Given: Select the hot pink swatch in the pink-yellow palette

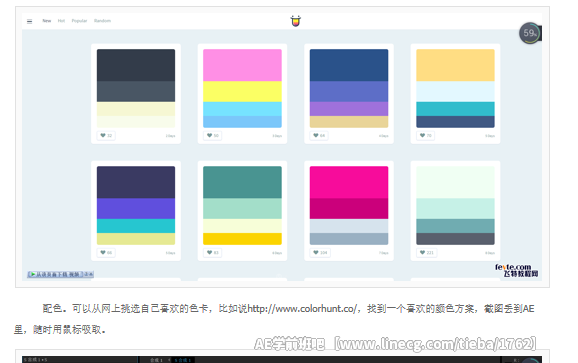Looking at the screenshot, I should [242, 65].
